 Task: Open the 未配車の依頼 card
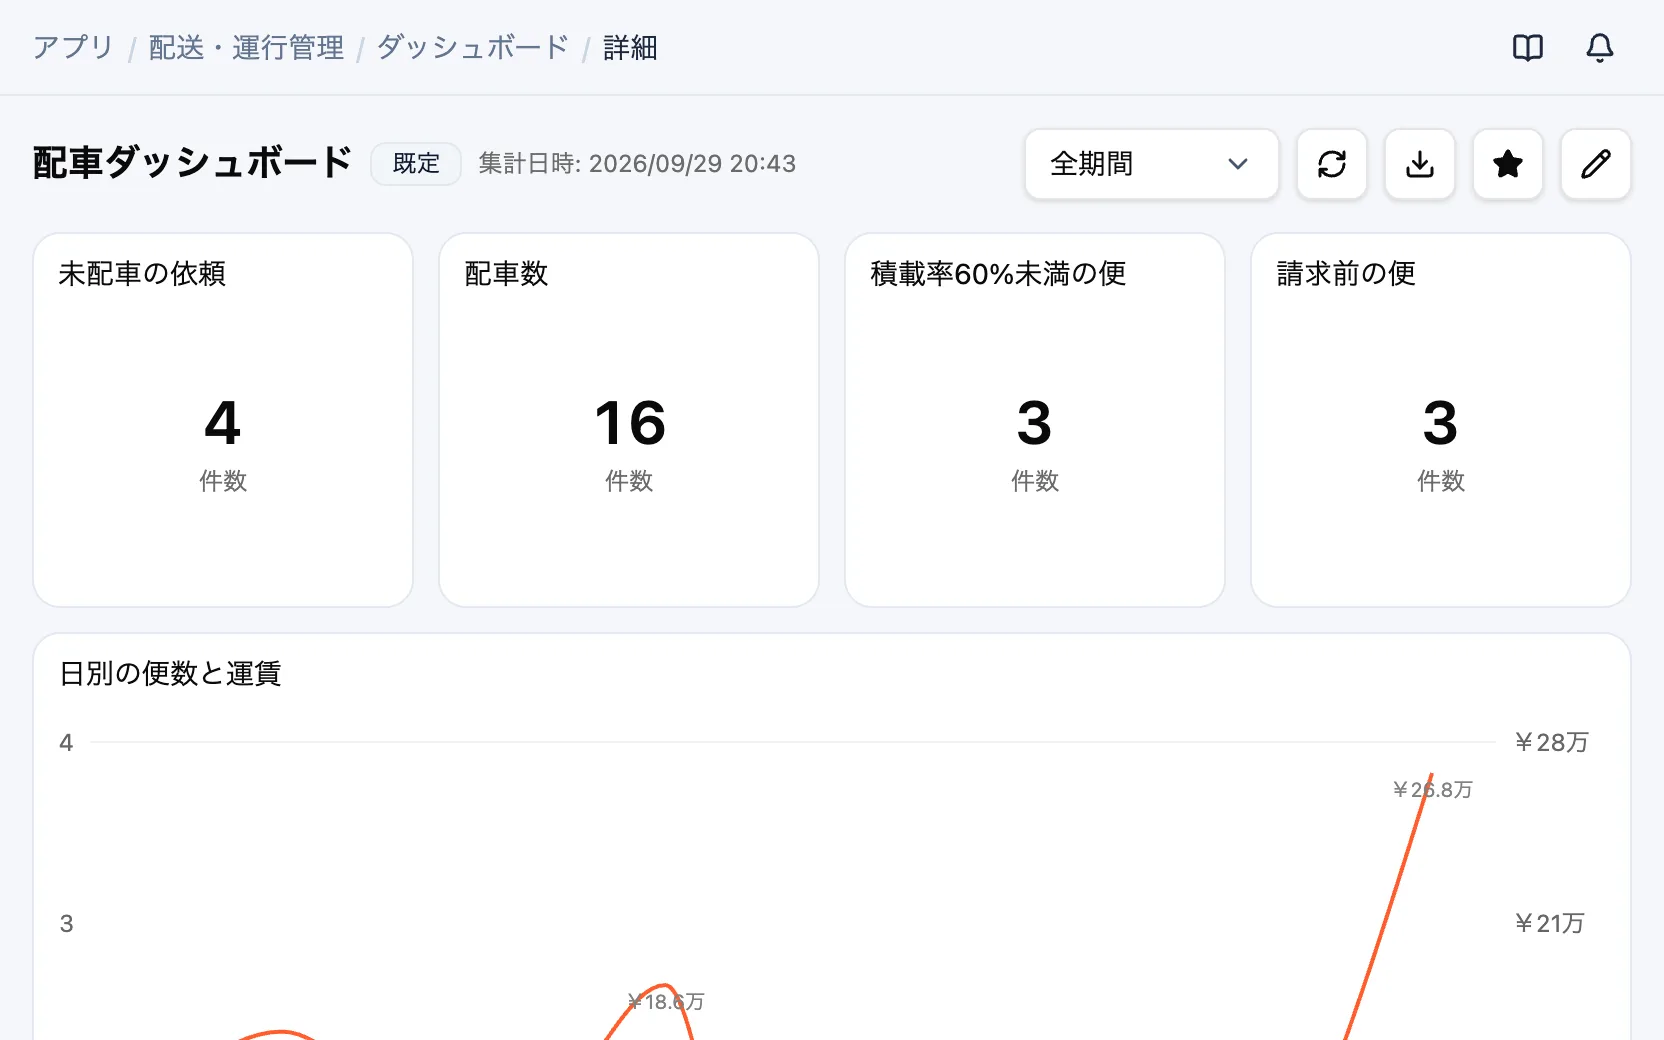223,420
